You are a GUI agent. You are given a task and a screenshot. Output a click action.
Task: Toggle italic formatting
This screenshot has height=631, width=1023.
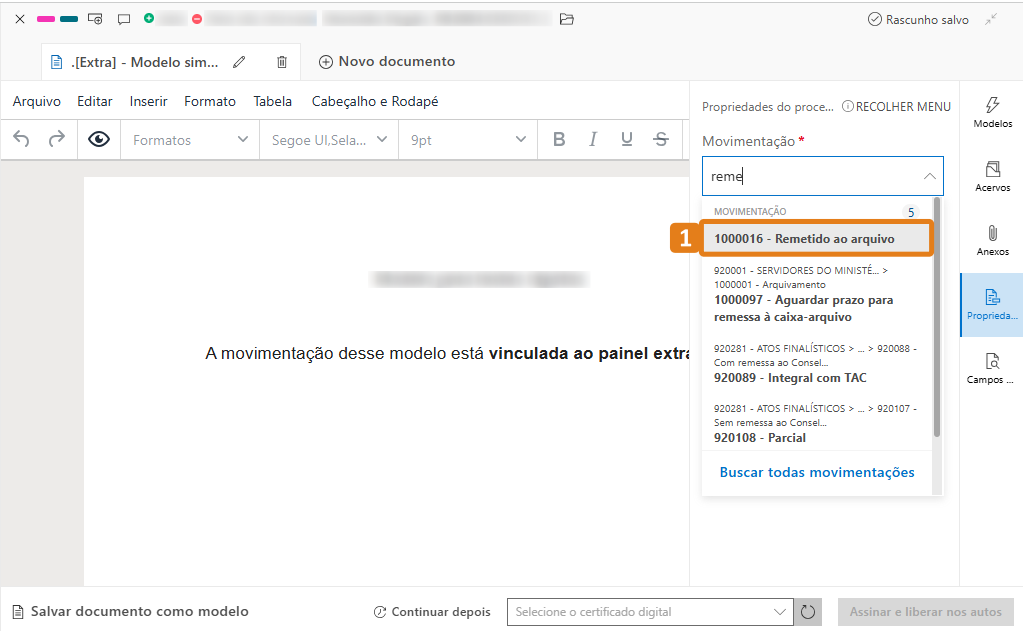pos(593,140)
